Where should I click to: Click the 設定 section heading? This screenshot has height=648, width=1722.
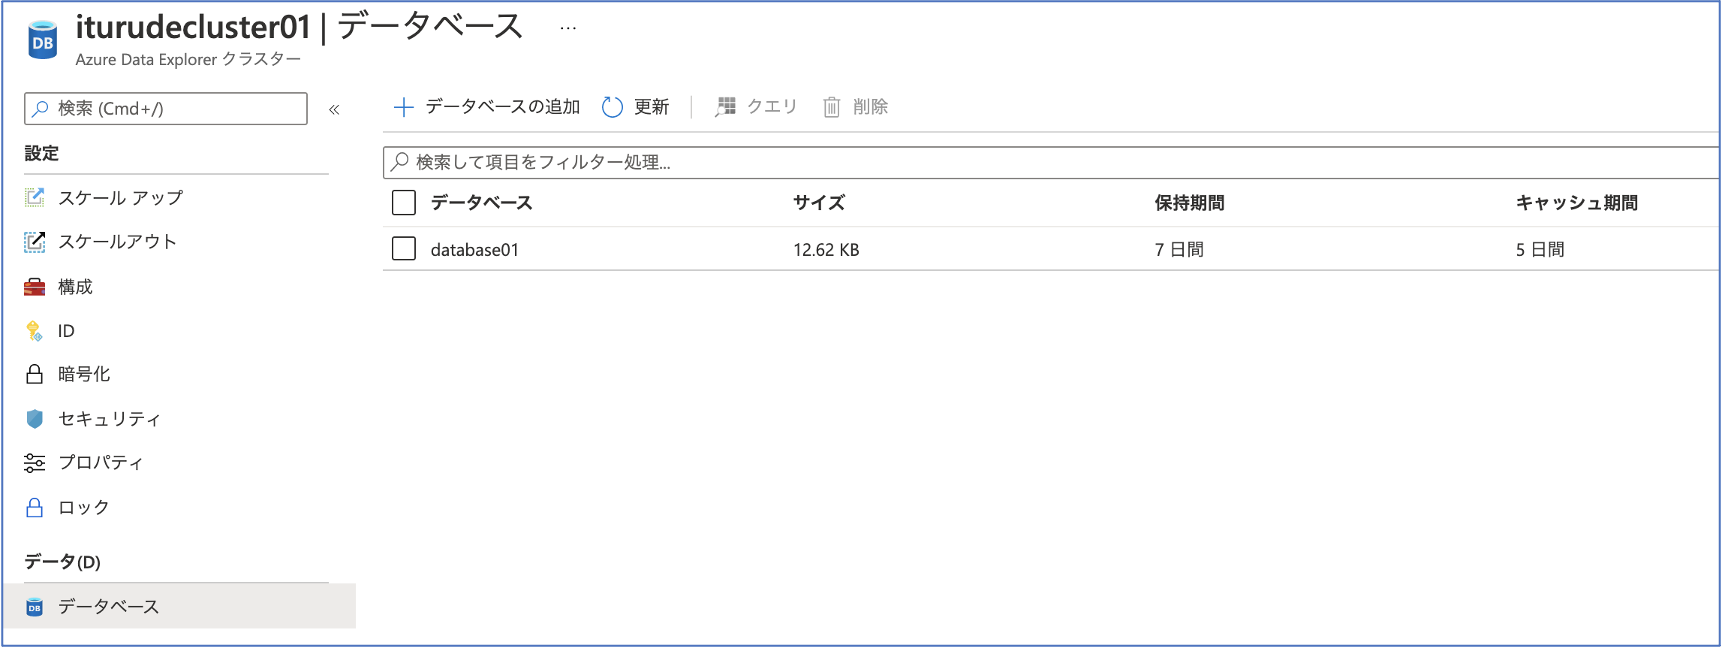(41, 153)
